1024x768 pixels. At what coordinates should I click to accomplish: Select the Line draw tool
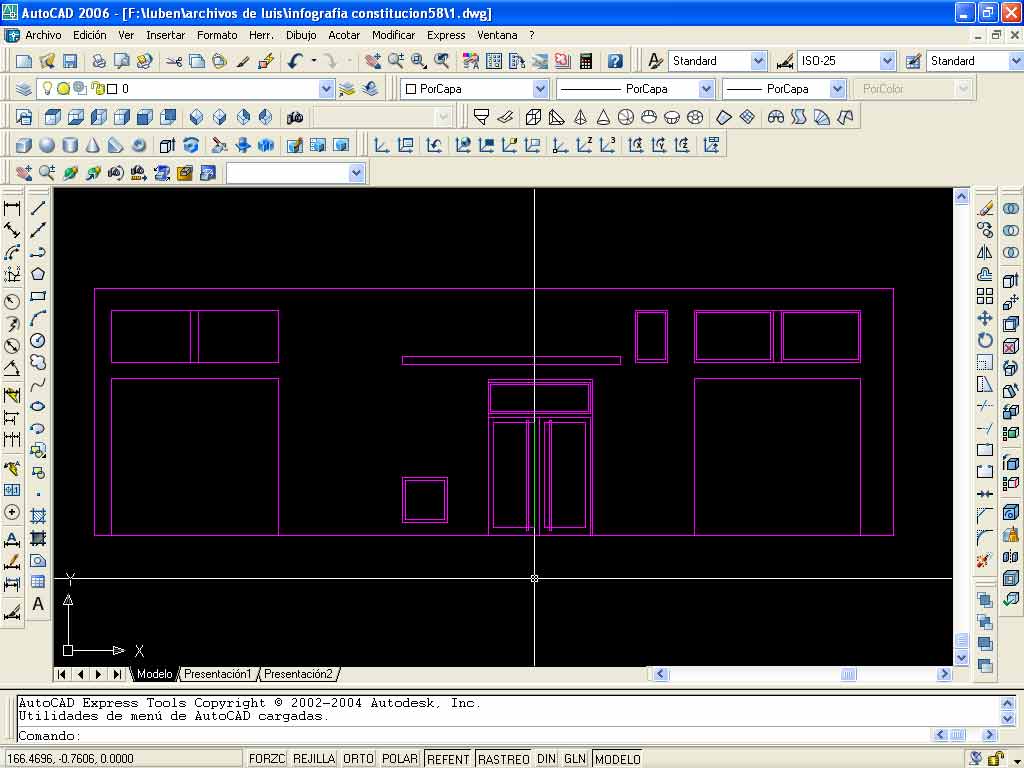[38, 208]
